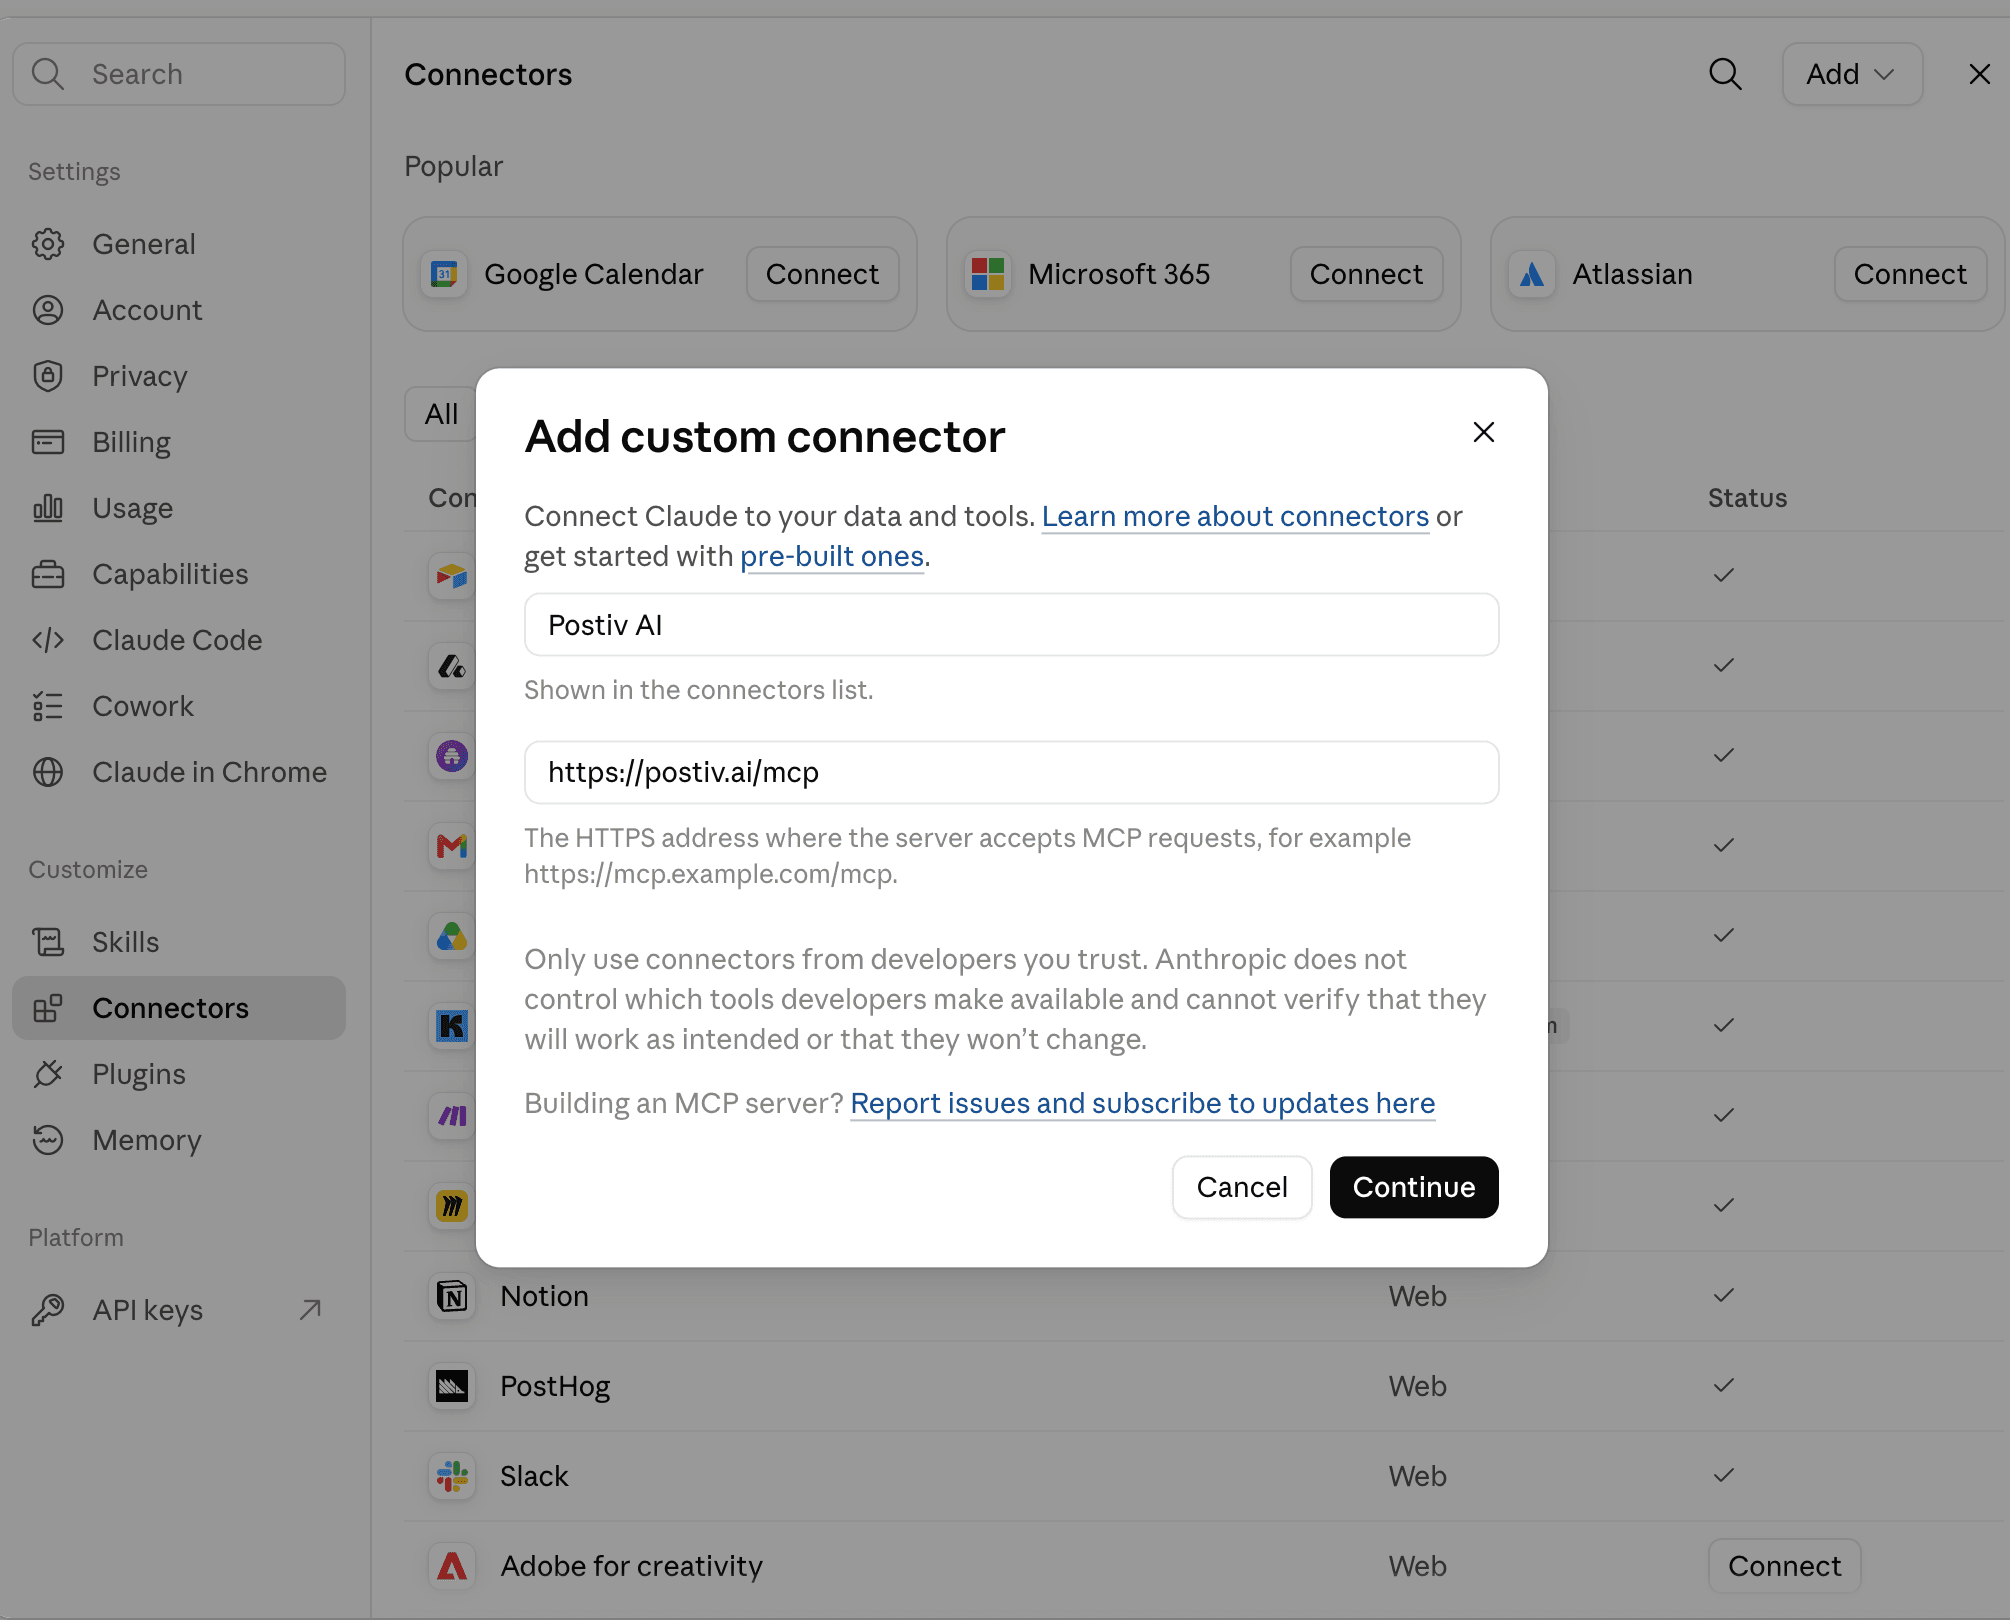Open Plugins plug icon

point(48,1074)
